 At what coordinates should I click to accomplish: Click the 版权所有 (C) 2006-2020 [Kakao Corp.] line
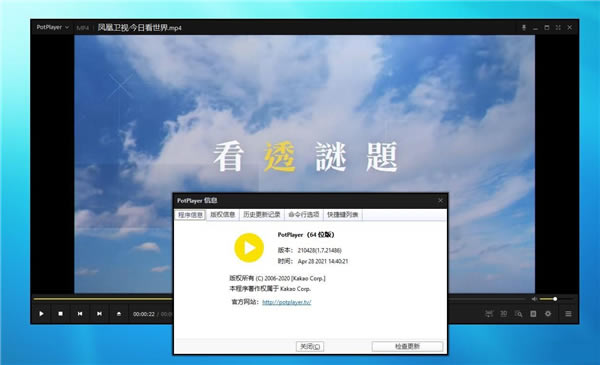pos(277,278)
